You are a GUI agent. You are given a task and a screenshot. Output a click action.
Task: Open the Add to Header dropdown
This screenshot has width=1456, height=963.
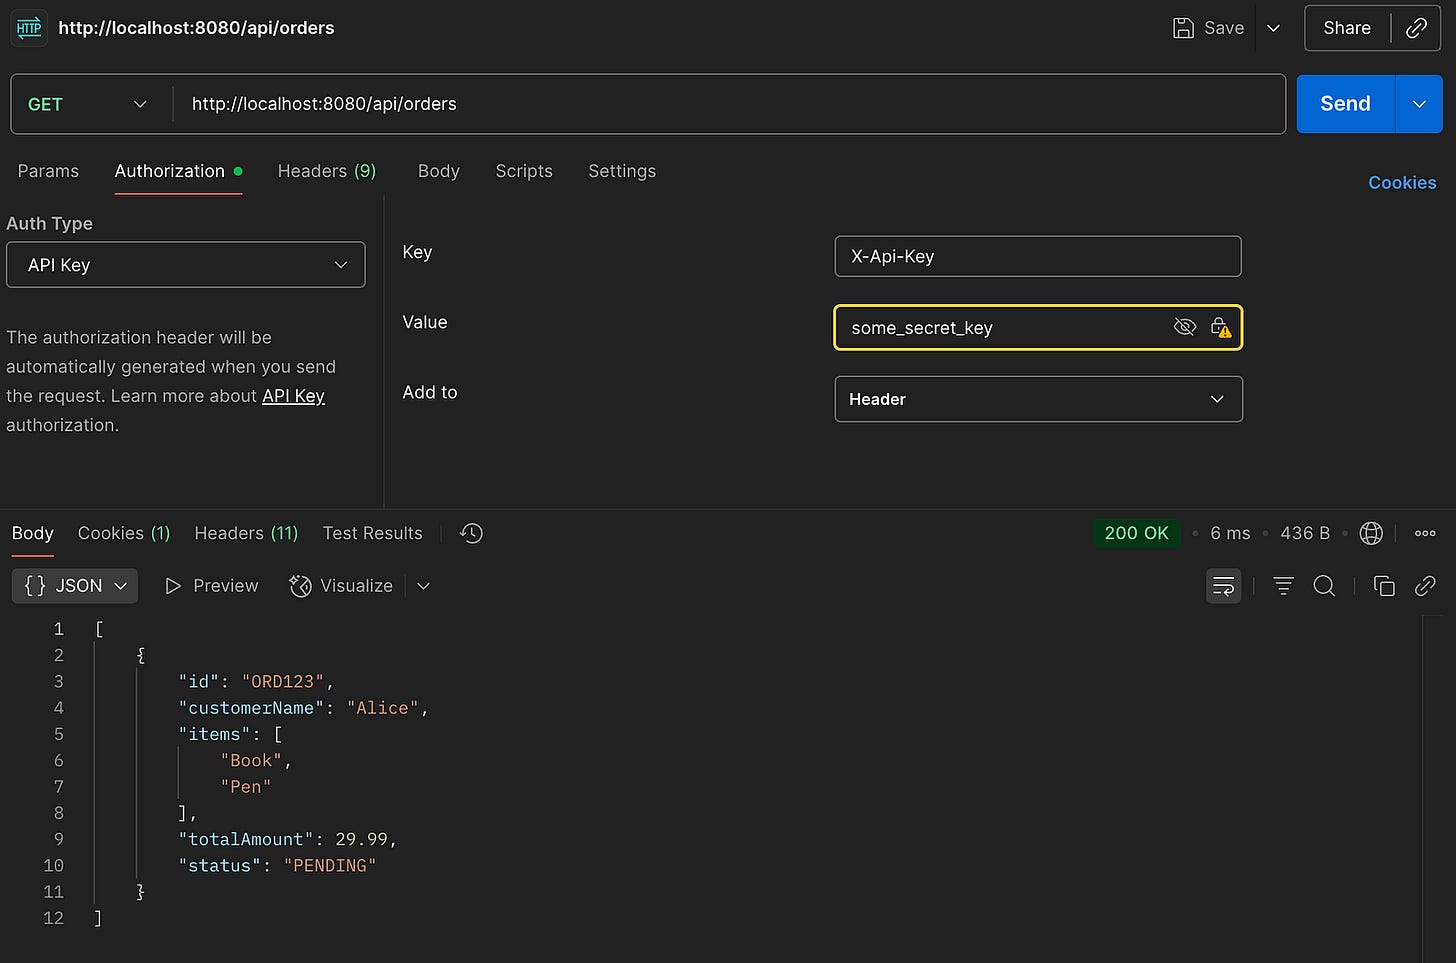pos(1038,399)
